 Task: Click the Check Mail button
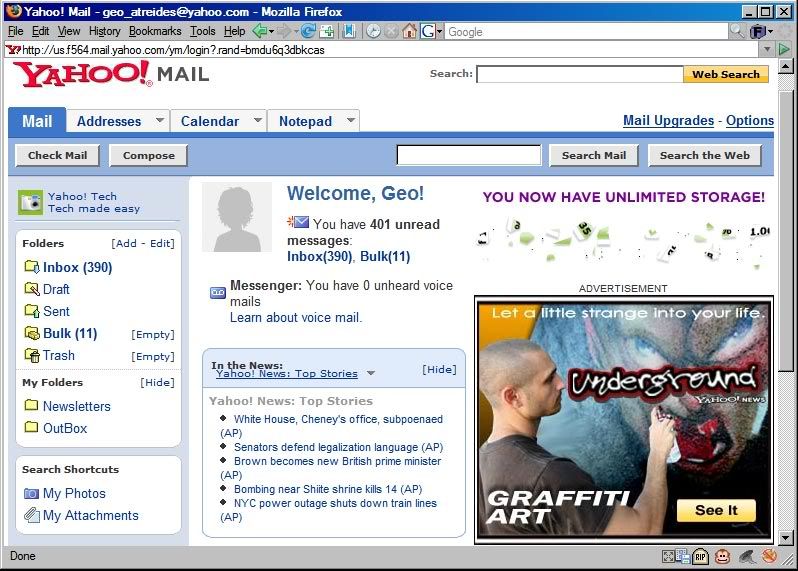(x=58, y=155)
